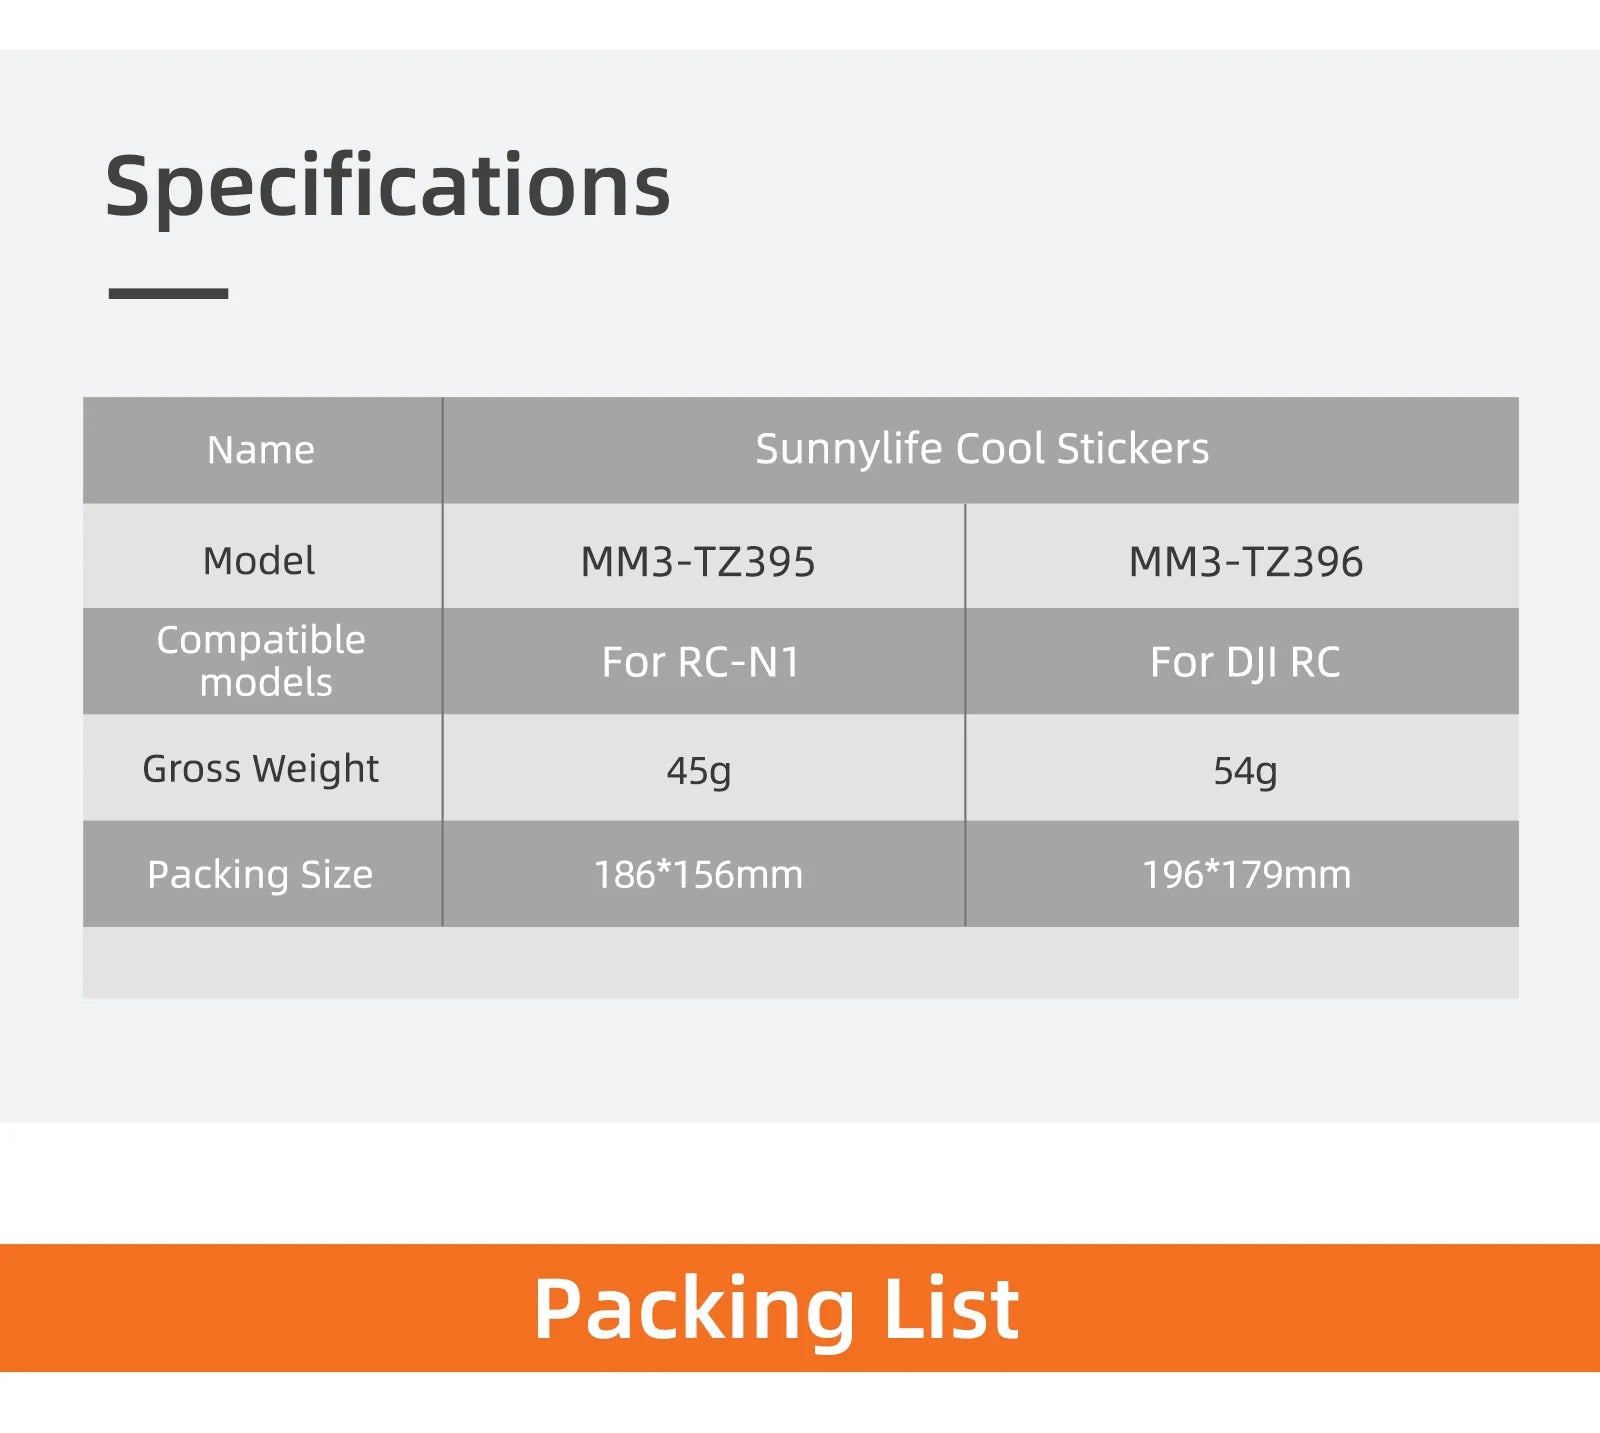Click the Gross Weight label

[x=260, y=769]
